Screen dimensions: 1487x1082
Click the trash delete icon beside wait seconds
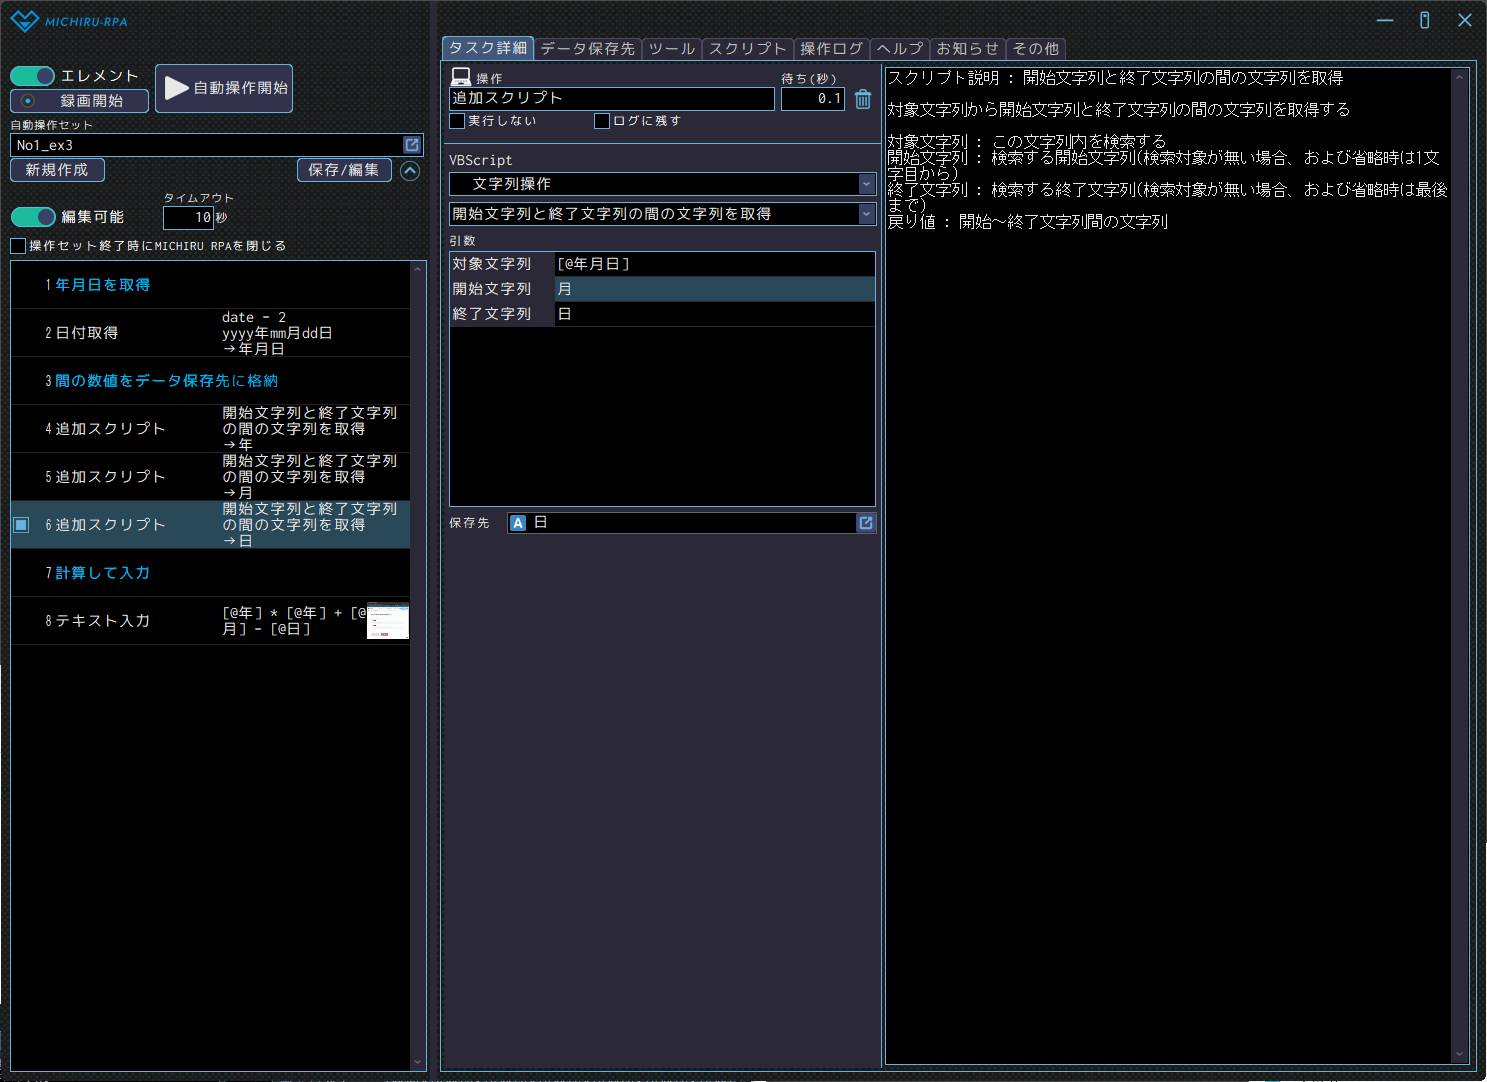pyautogui.click(x=863, y=99)
